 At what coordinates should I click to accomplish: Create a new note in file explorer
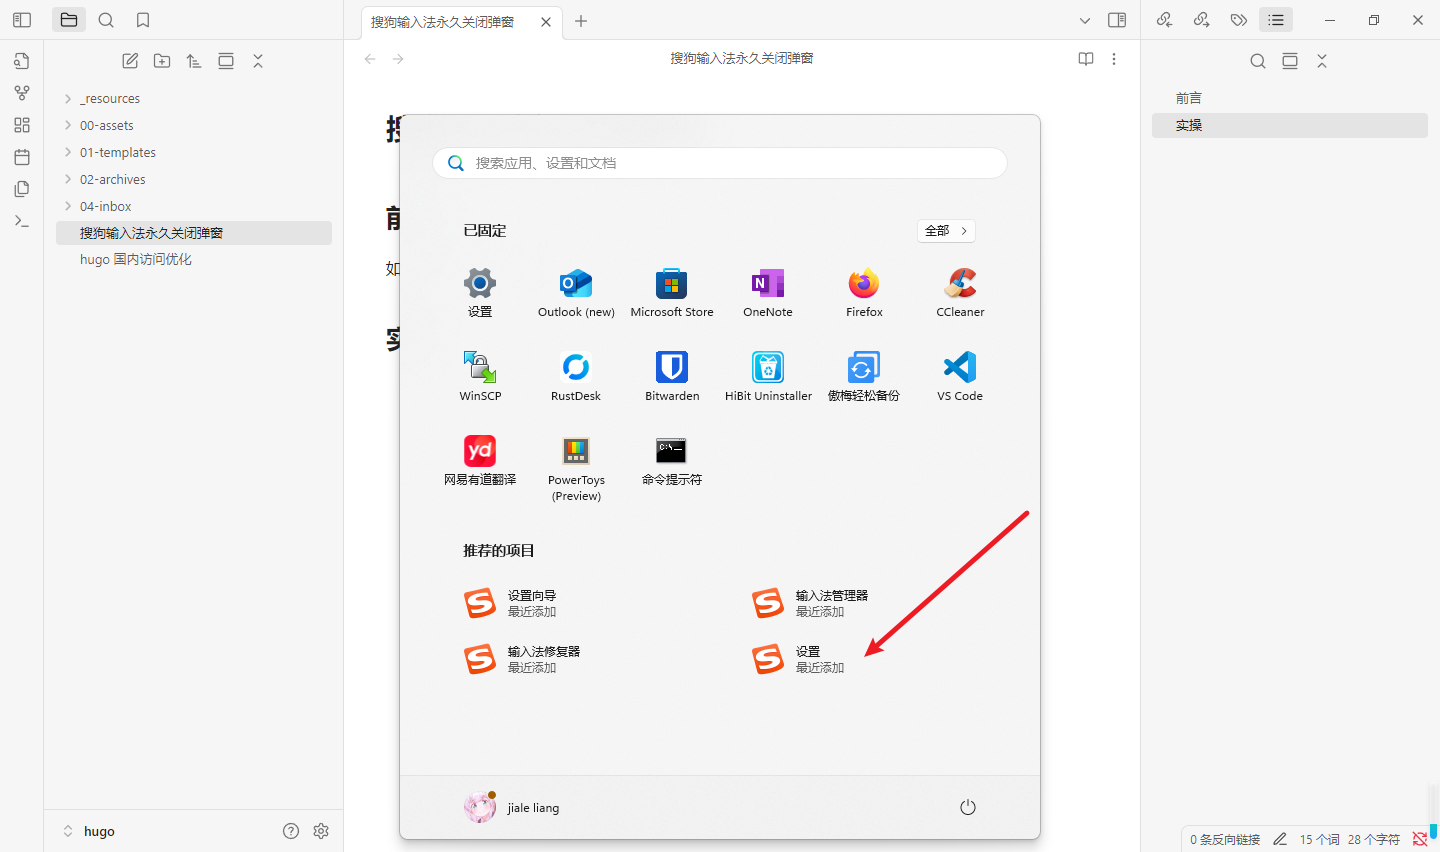tap(130, 61)
